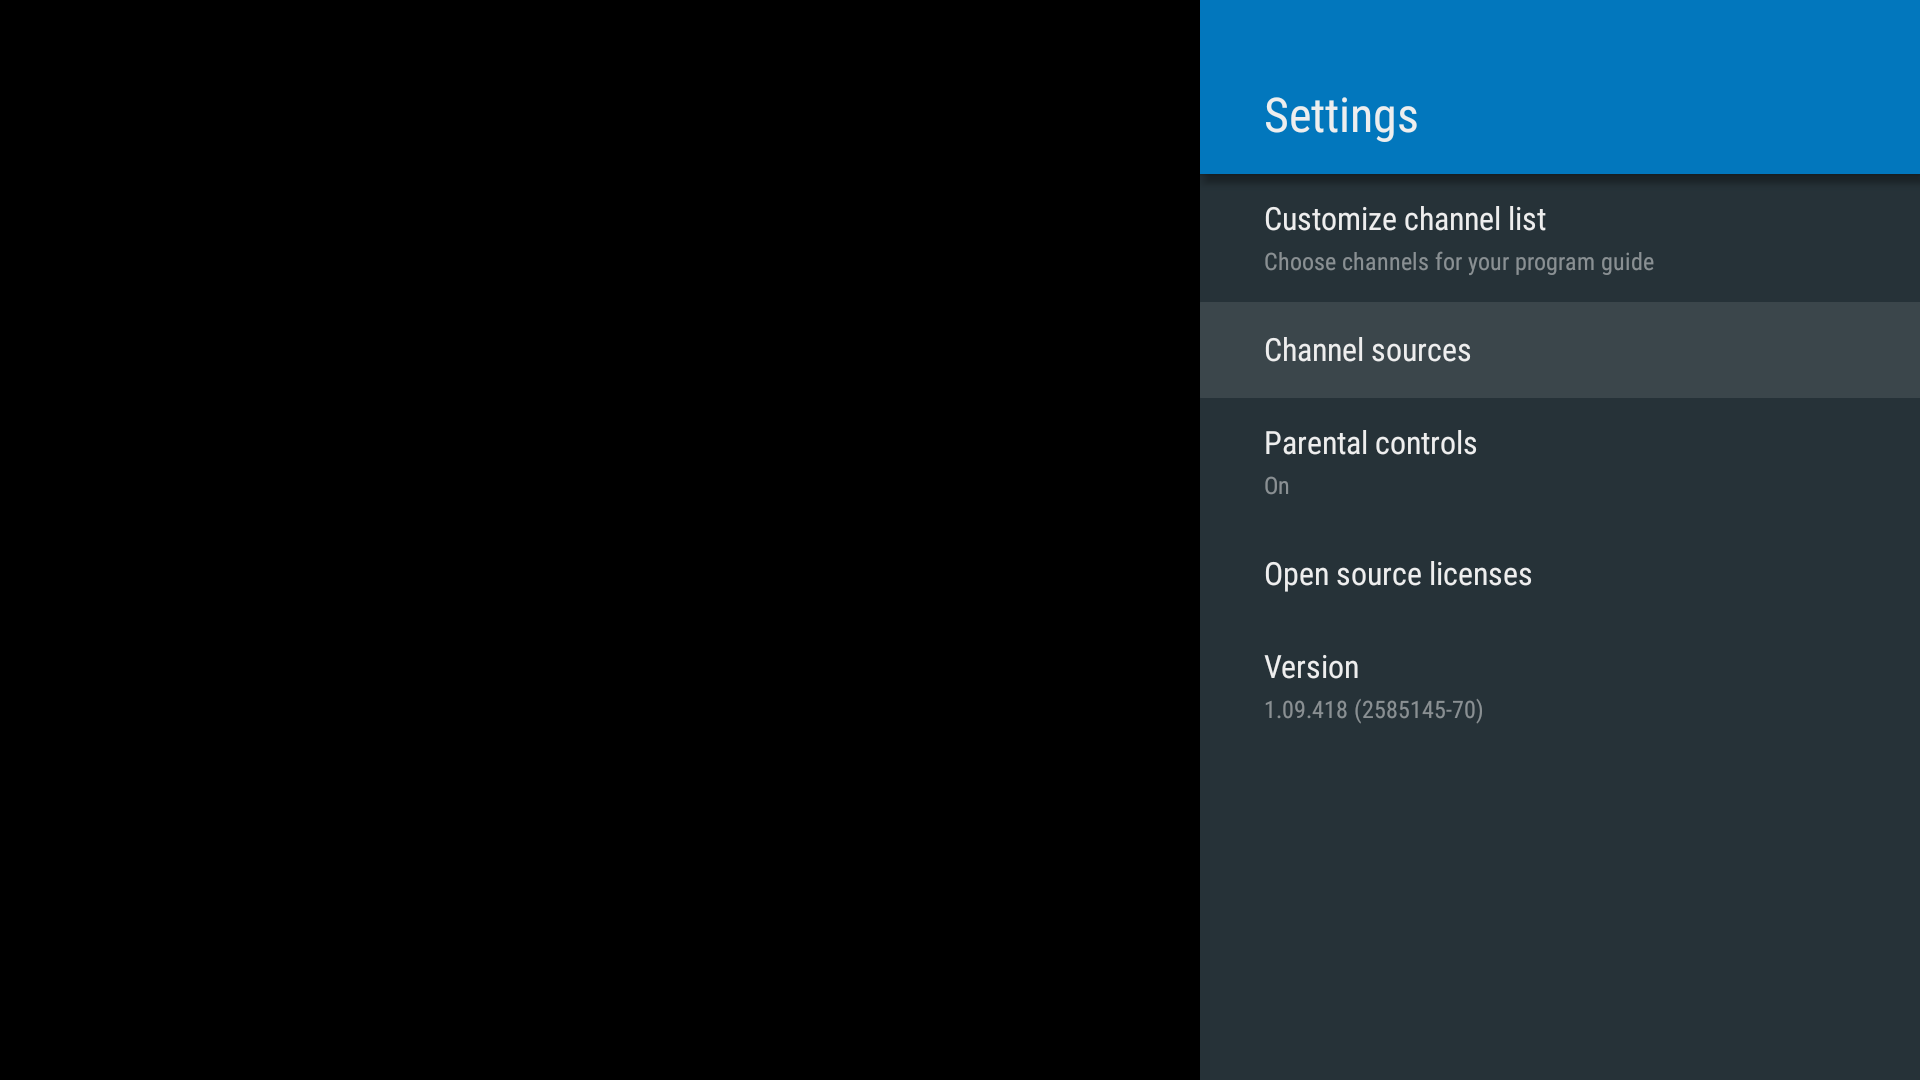Check current app Version number
The height and width of the screenshot is (1080, 1920).
point(1373,709)
